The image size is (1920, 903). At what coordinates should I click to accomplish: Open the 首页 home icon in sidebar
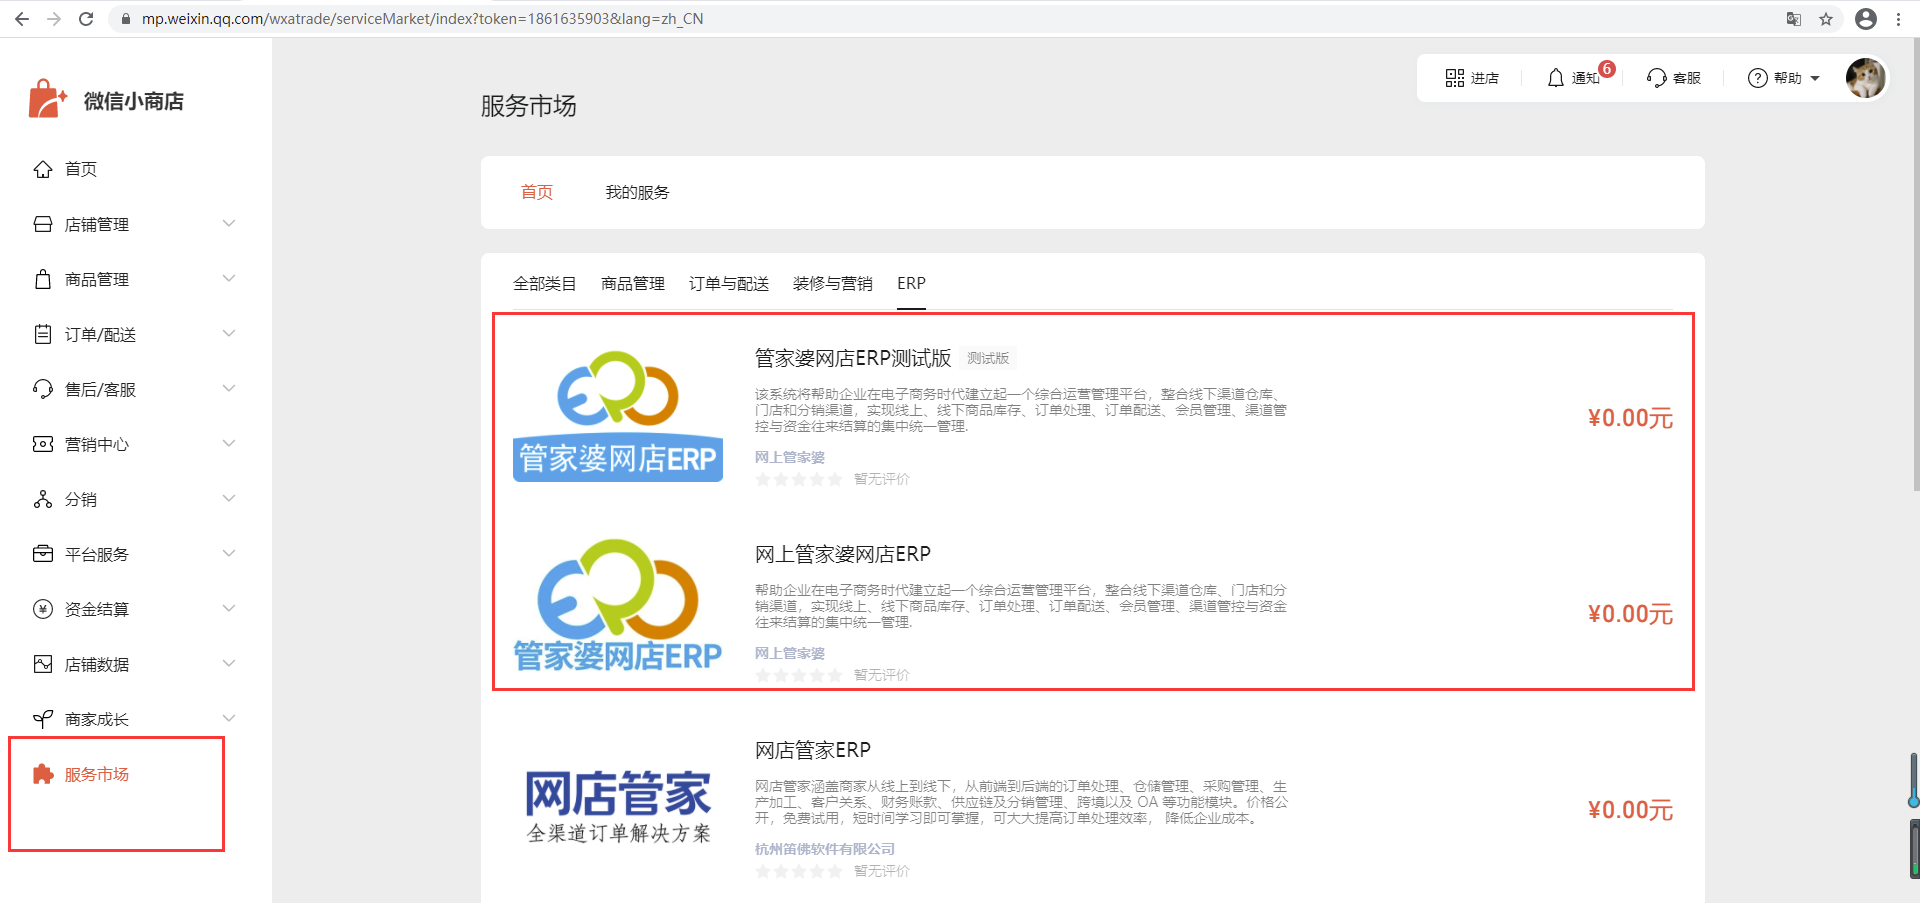click(x=43, y=169)
